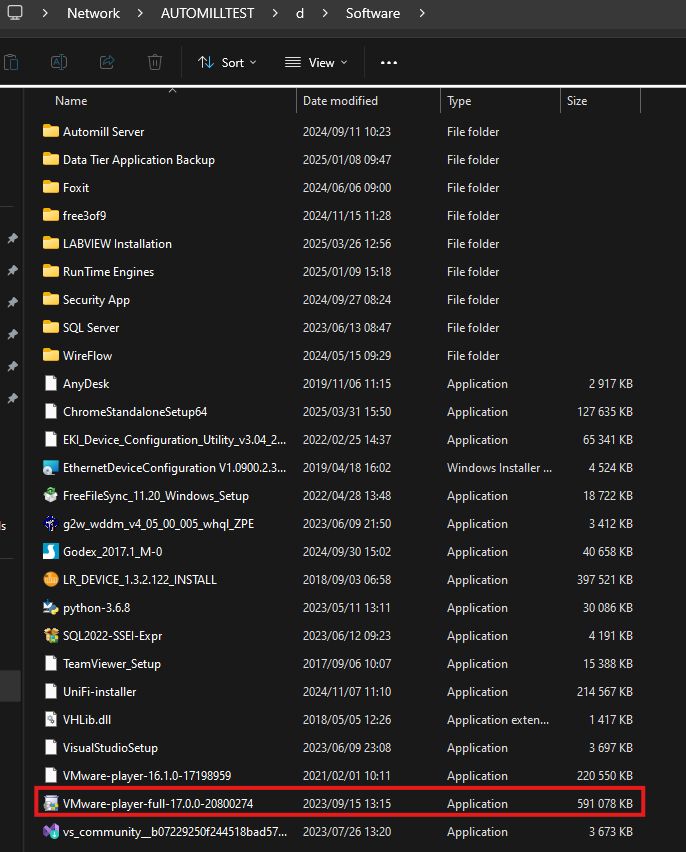Select Software in the breadcrumb path

pyautogui.click(x=373, y=13)
